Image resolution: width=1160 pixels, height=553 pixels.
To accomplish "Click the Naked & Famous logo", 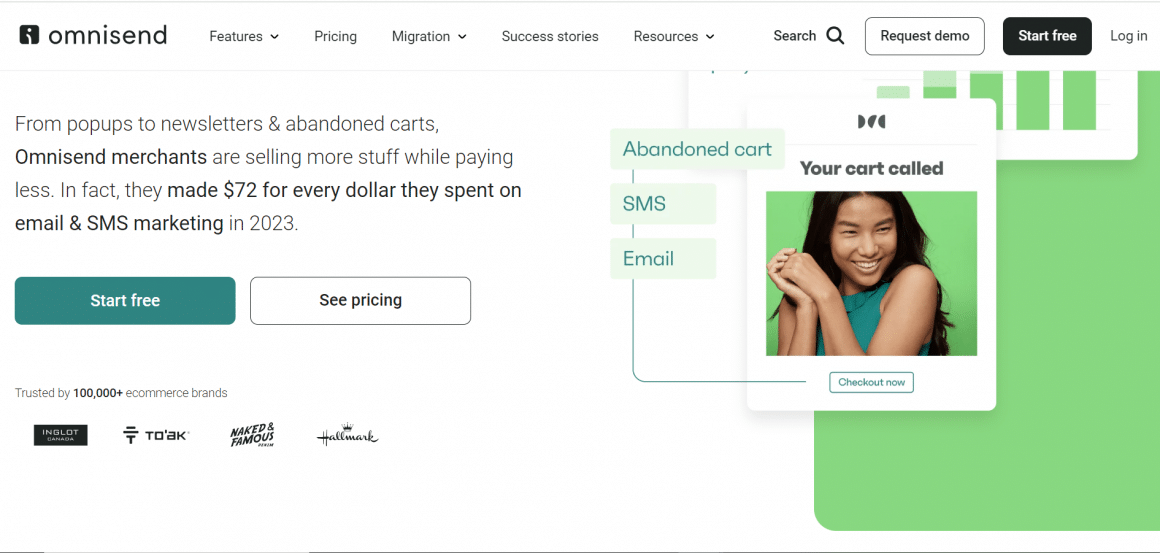I will click(252, 435).
